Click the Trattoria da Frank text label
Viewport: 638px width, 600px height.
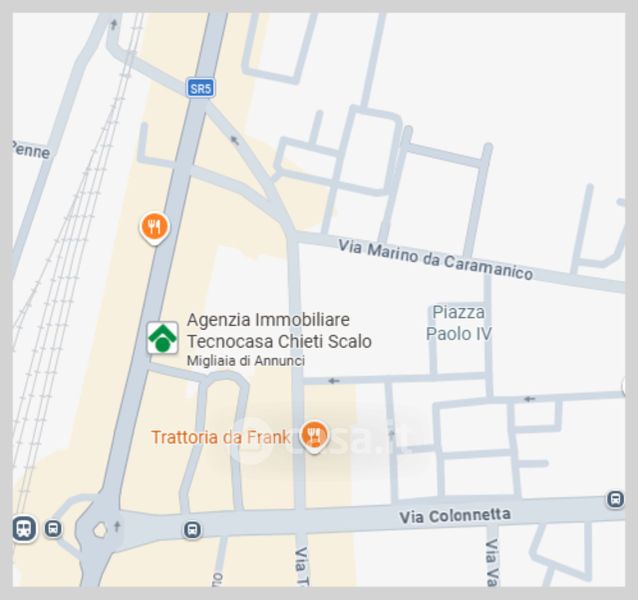(221, 437)
